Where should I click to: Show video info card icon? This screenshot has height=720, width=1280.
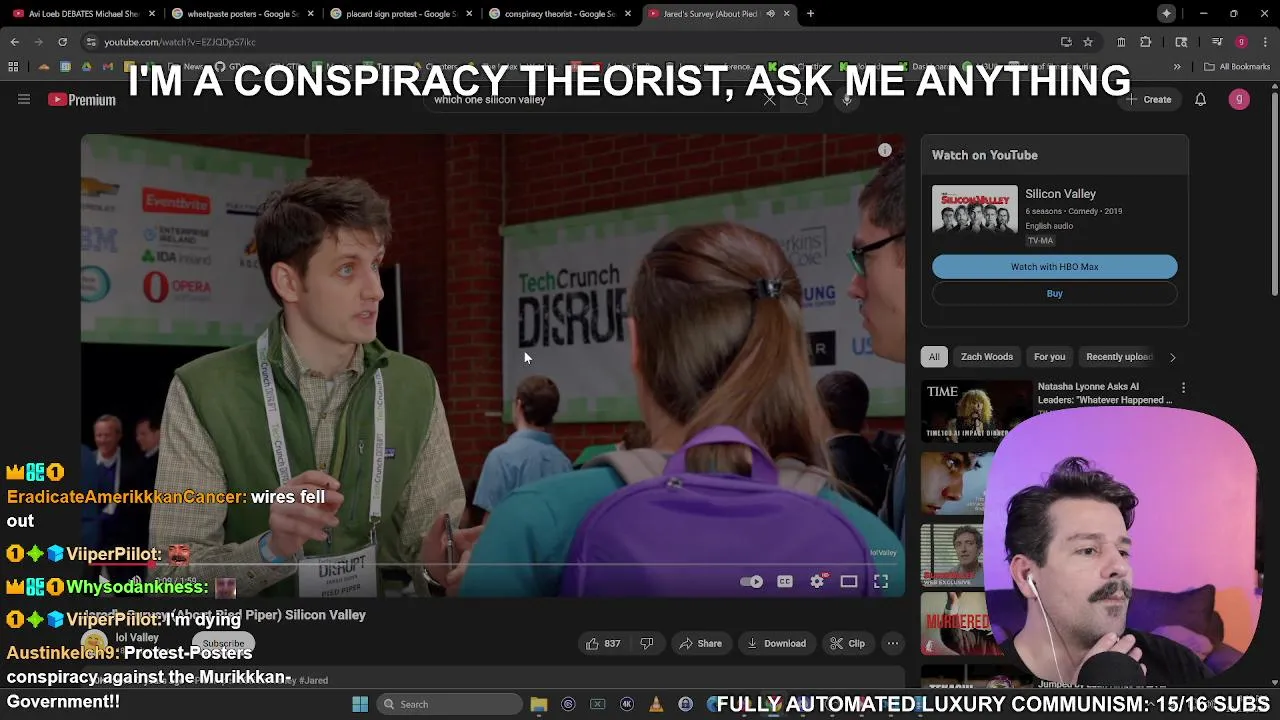885,150
